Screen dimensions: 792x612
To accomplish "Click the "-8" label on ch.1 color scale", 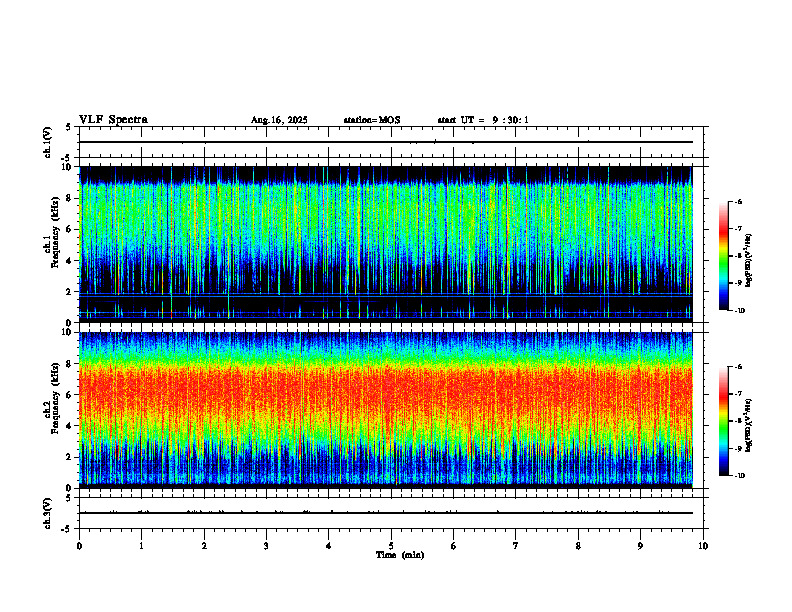I will 737,256.
